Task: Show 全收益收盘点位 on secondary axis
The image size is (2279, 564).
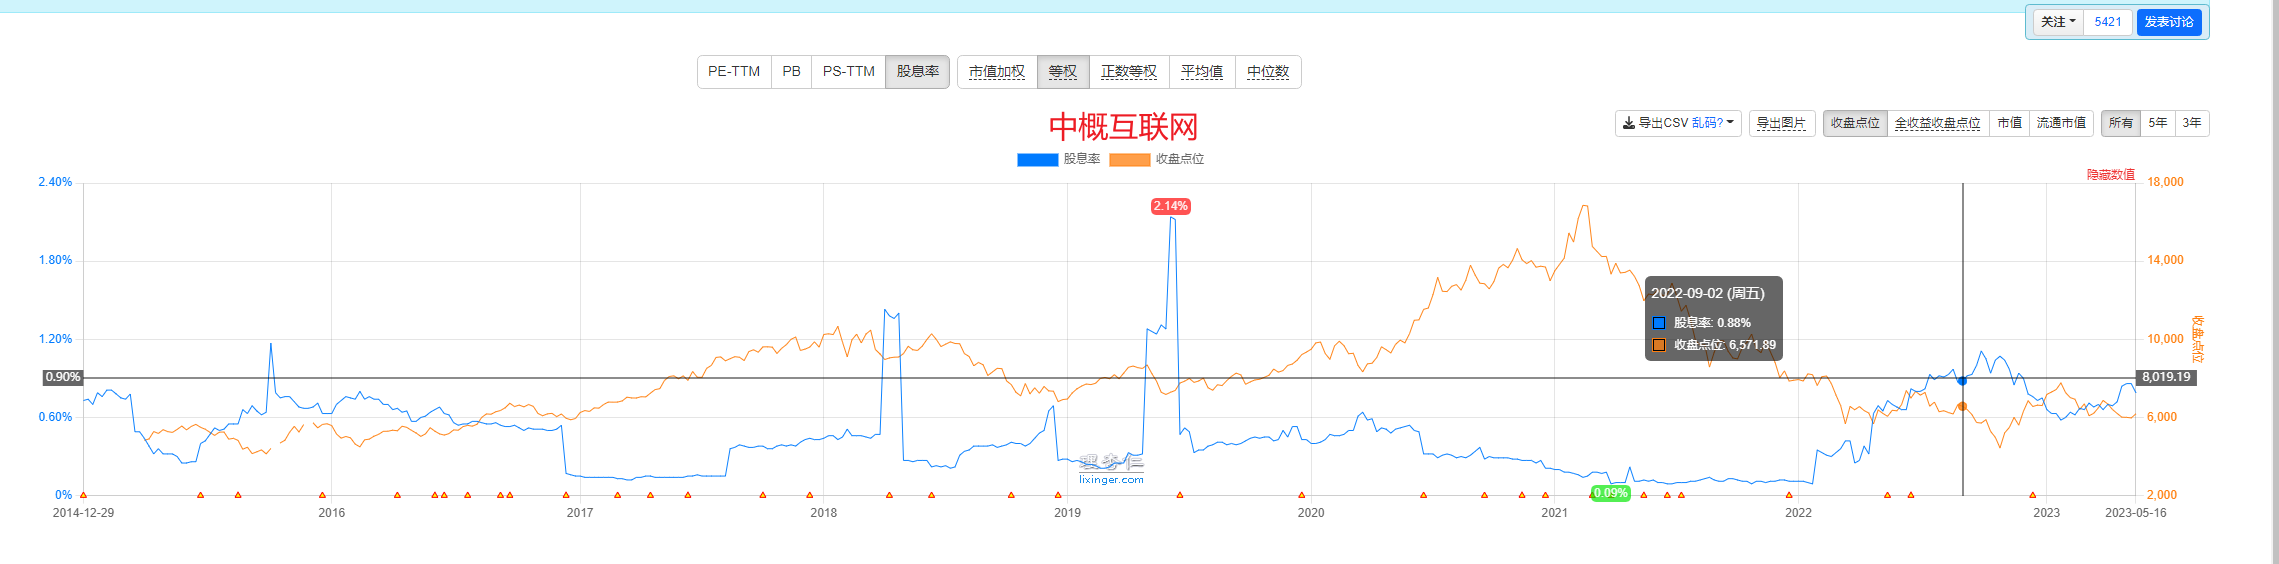Action: 1938,123
